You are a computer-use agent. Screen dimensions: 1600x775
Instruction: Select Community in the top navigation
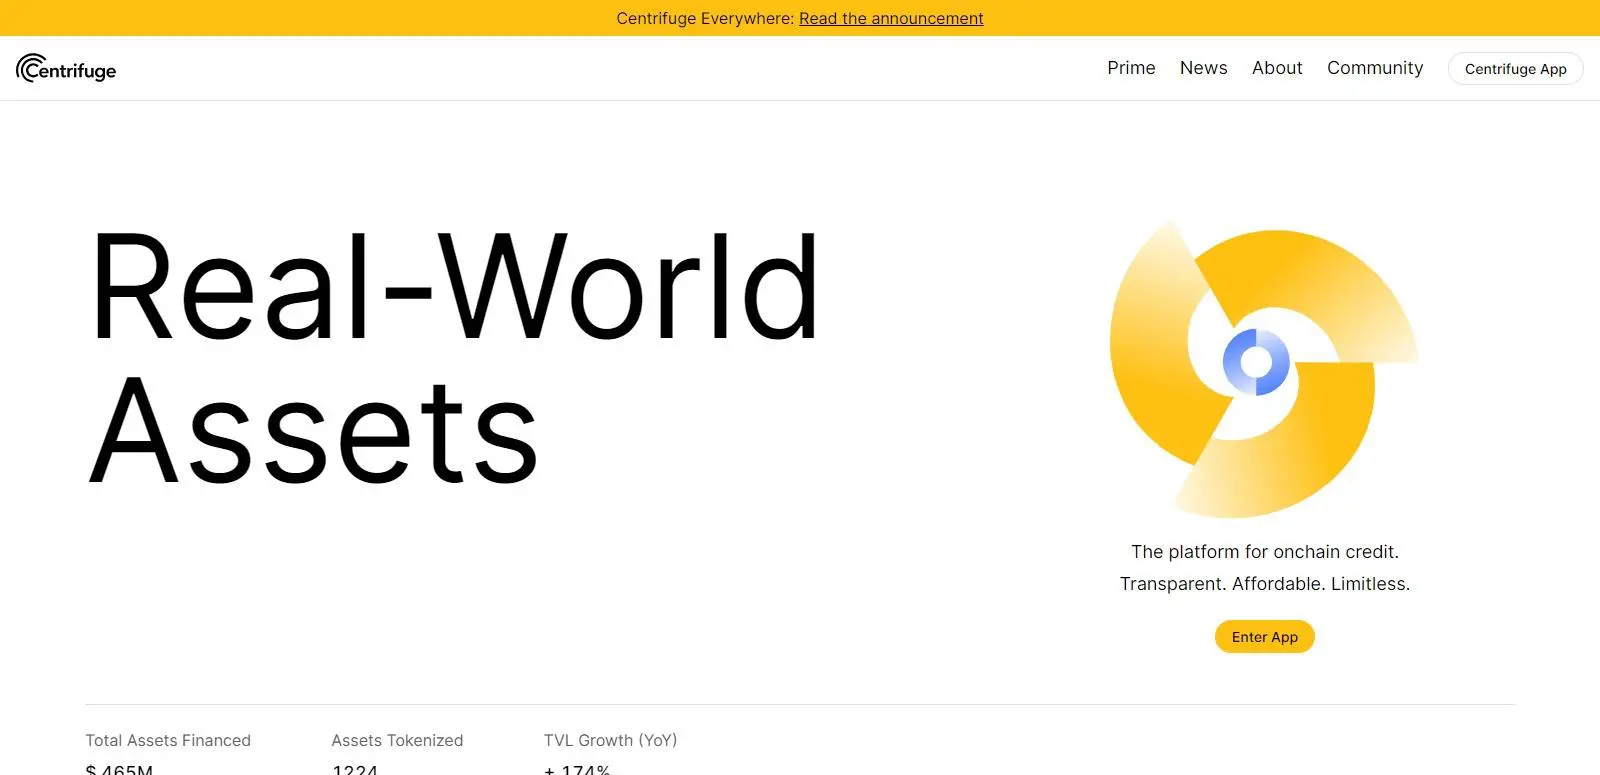tap(1374, 68)
